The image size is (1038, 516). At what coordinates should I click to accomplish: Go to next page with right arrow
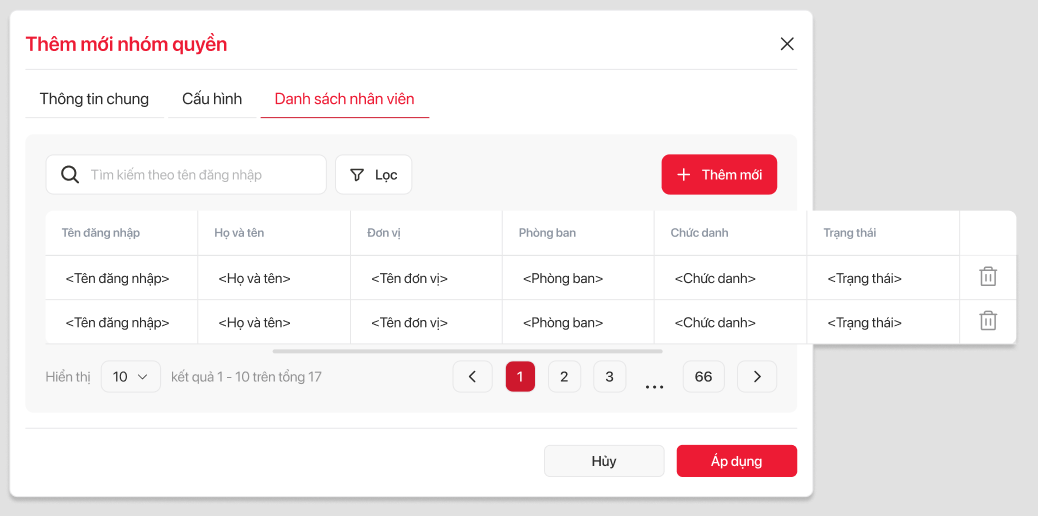pyautogui.click(x=757, y=377)
